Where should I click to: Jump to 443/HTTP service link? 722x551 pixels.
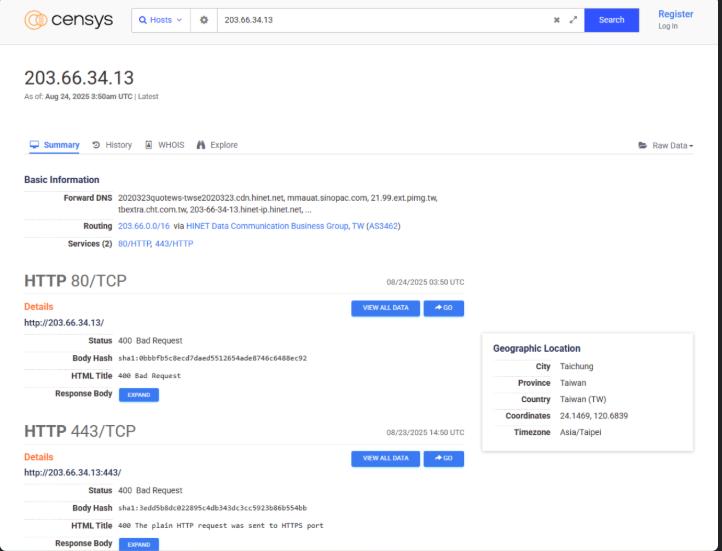click(174, 244)
